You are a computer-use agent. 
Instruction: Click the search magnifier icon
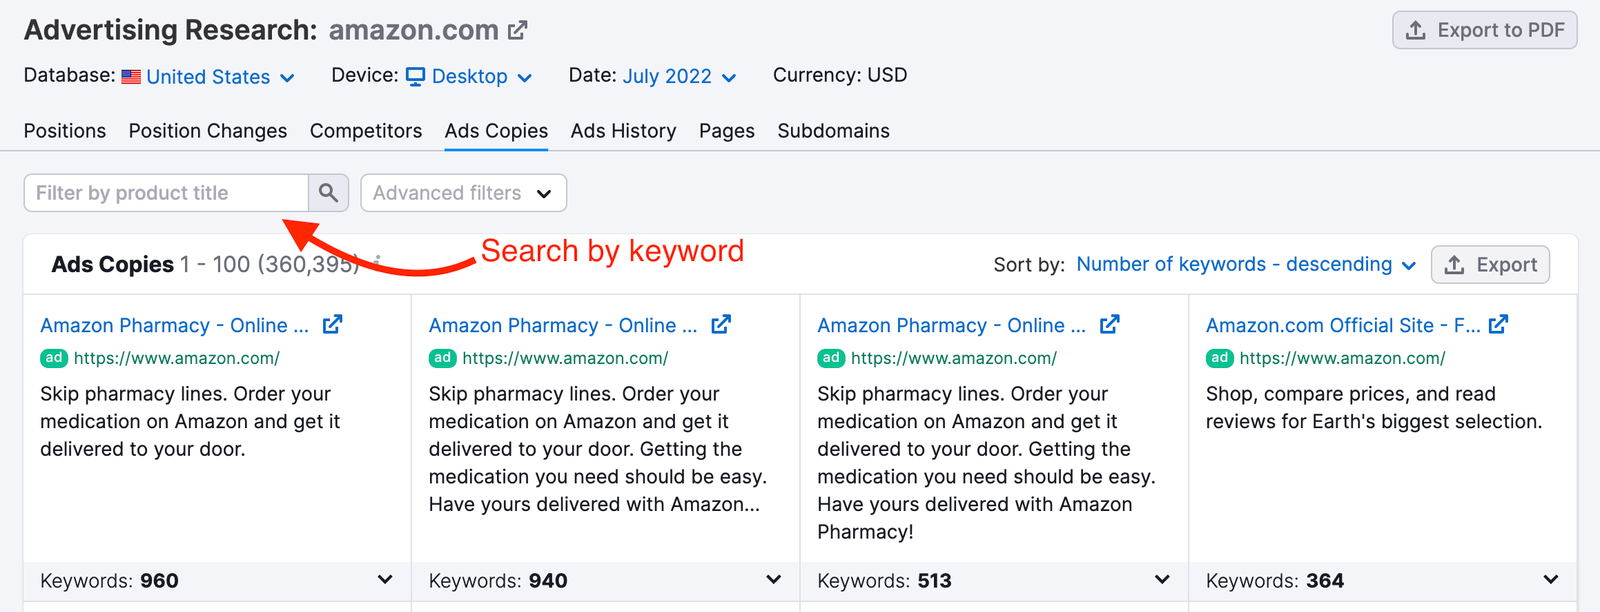(328, 192)
